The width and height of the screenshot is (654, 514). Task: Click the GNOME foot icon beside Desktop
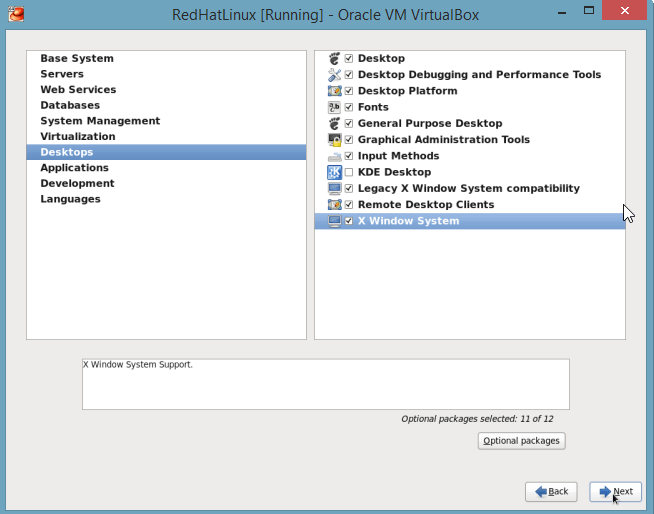pos(335,58)
